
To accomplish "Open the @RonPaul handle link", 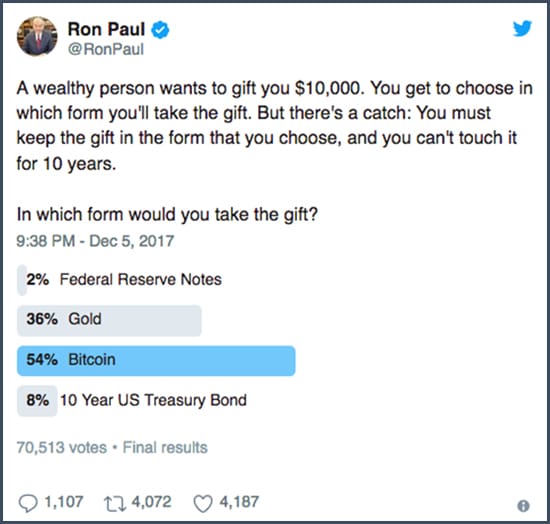I will click(106, 49).
